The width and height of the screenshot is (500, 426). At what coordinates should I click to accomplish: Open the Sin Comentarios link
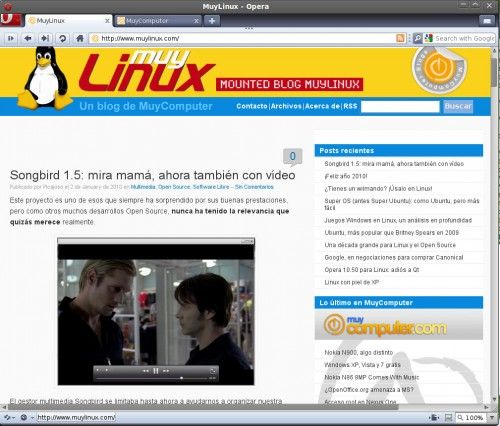254,187
